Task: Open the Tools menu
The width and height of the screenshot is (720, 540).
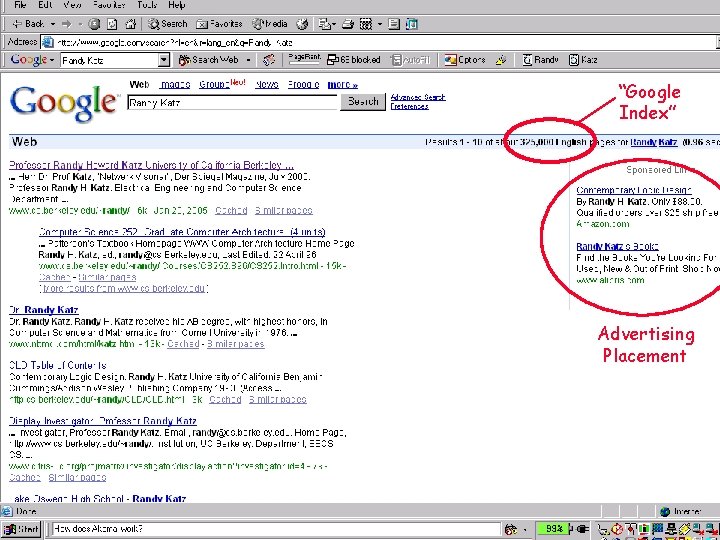Action: [147, 5]
